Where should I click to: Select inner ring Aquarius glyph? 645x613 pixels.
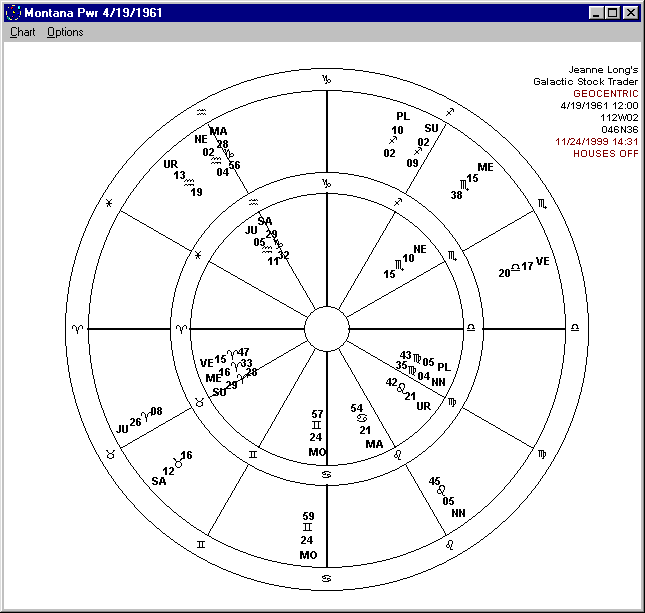click(253, 202)
